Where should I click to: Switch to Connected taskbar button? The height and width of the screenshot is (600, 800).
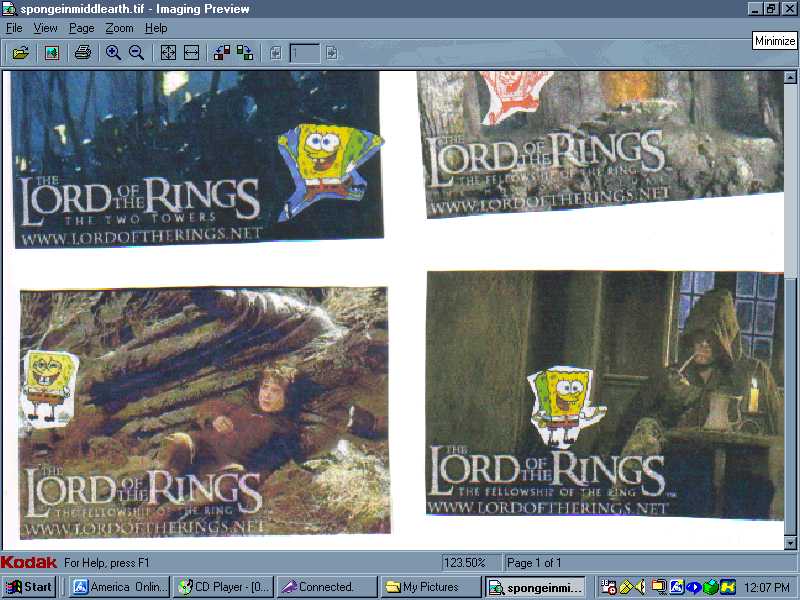pos(327,587)
